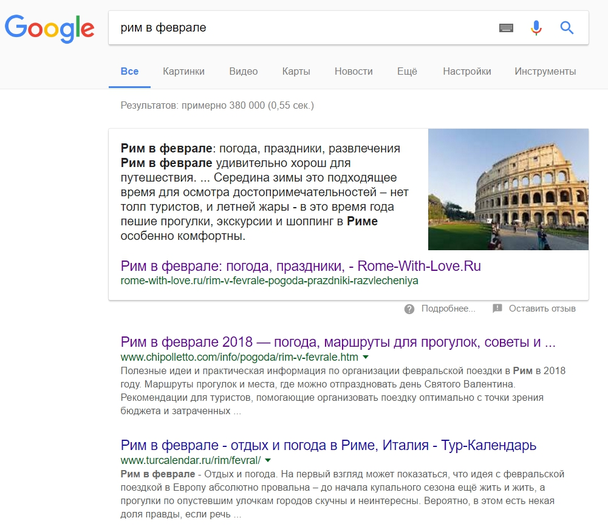Image resolution: width=608 pixels, height=532 pixels.
Task: Start voice search with microphone icon
Action: tap(536, 28)
